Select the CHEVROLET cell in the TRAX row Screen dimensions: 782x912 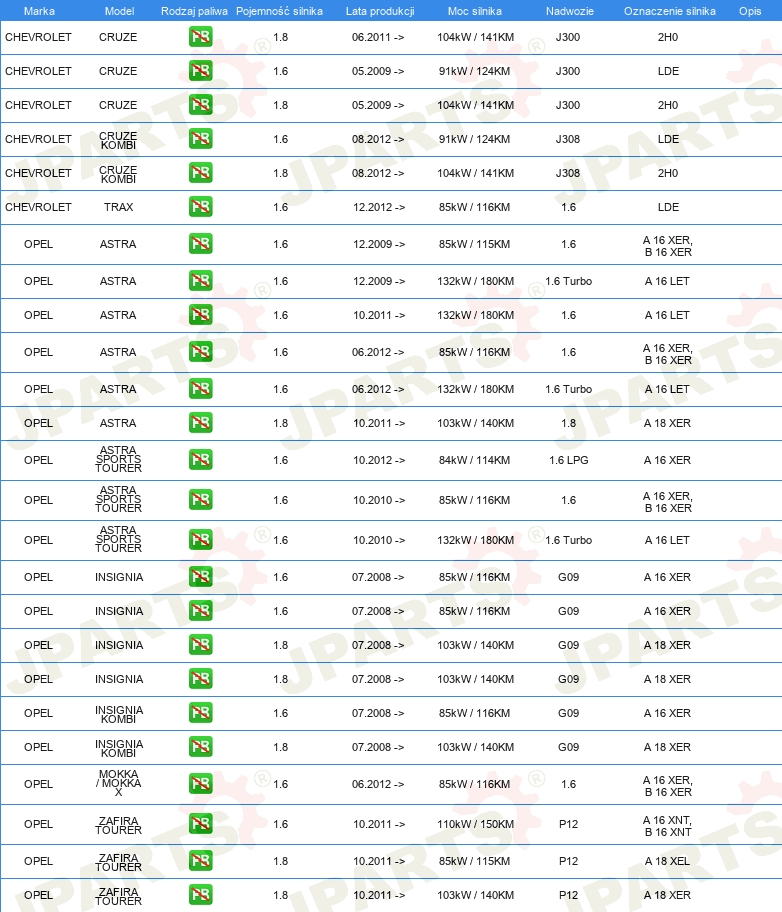coord(38,207)
